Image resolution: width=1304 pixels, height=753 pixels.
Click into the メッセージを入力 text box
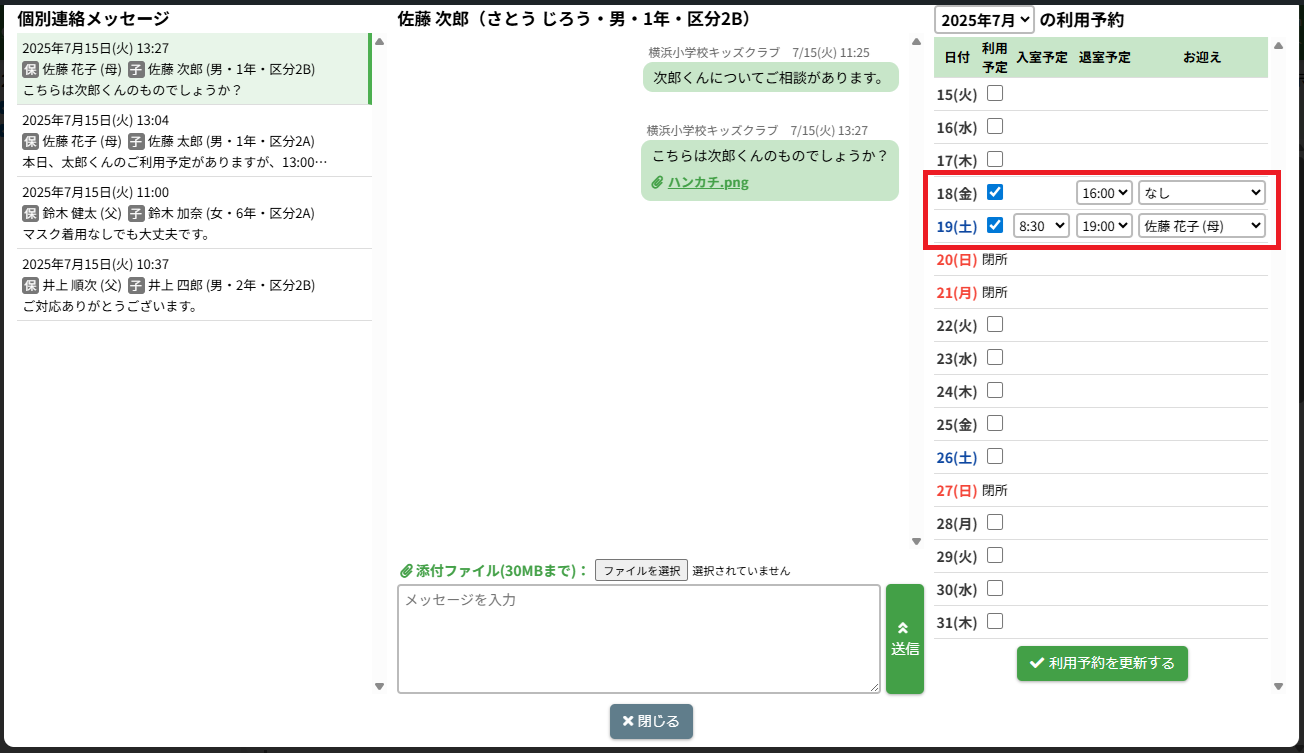pos(638,638)
